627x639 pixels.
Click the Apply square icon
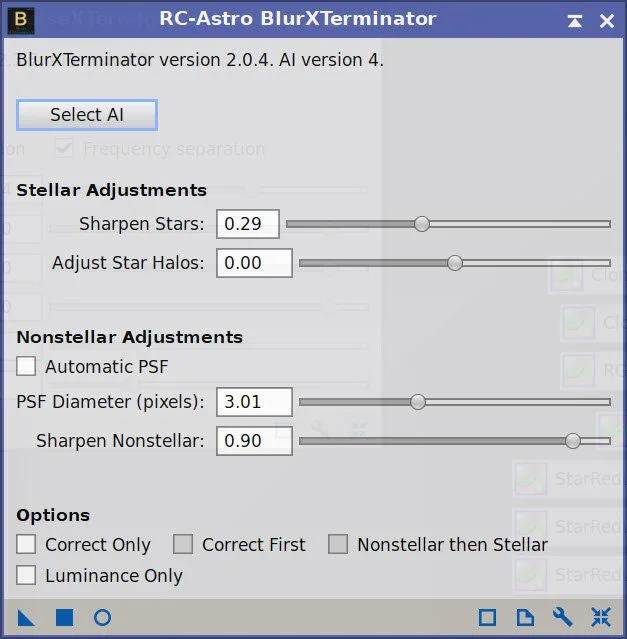tap(64, 618)
